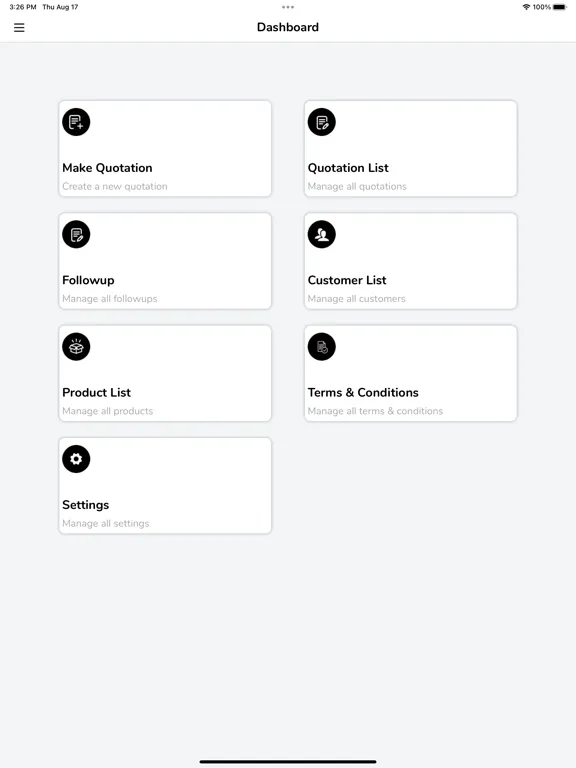This screenshot has width=576, height=768.
Task: Open the Quotation List title
Action: coord(348,168)
